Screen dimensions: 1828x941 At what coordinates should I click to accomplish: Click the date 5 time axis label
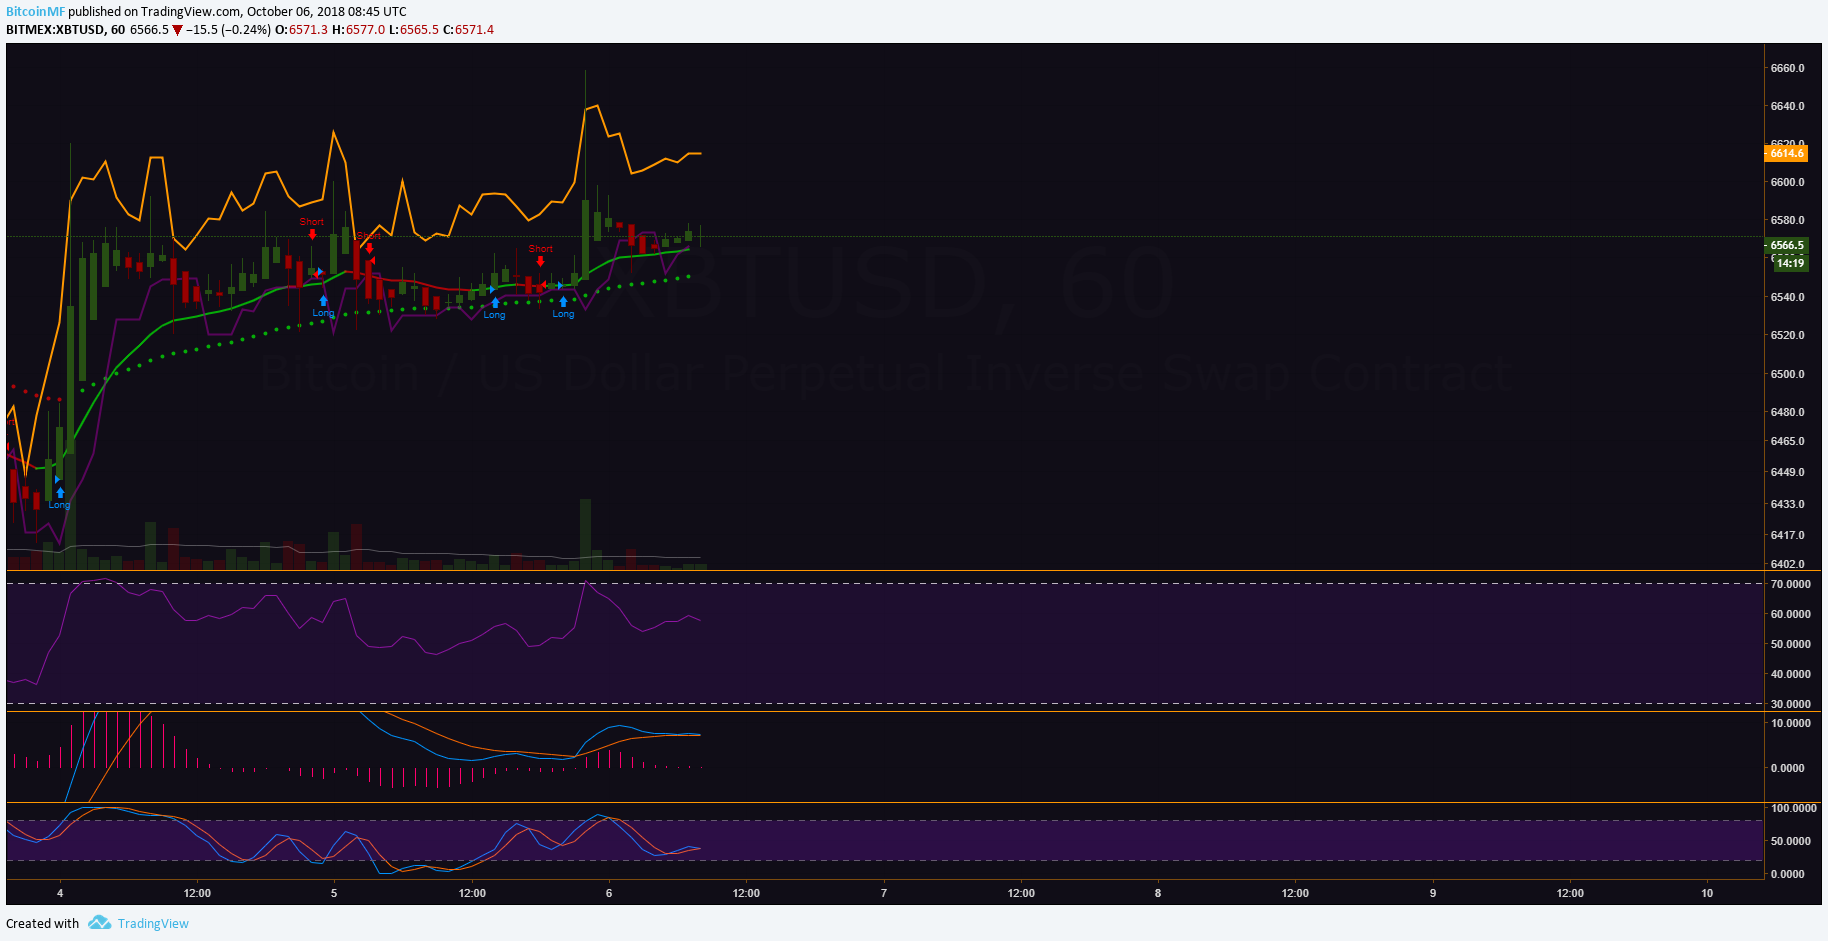(x=334, y=893)
